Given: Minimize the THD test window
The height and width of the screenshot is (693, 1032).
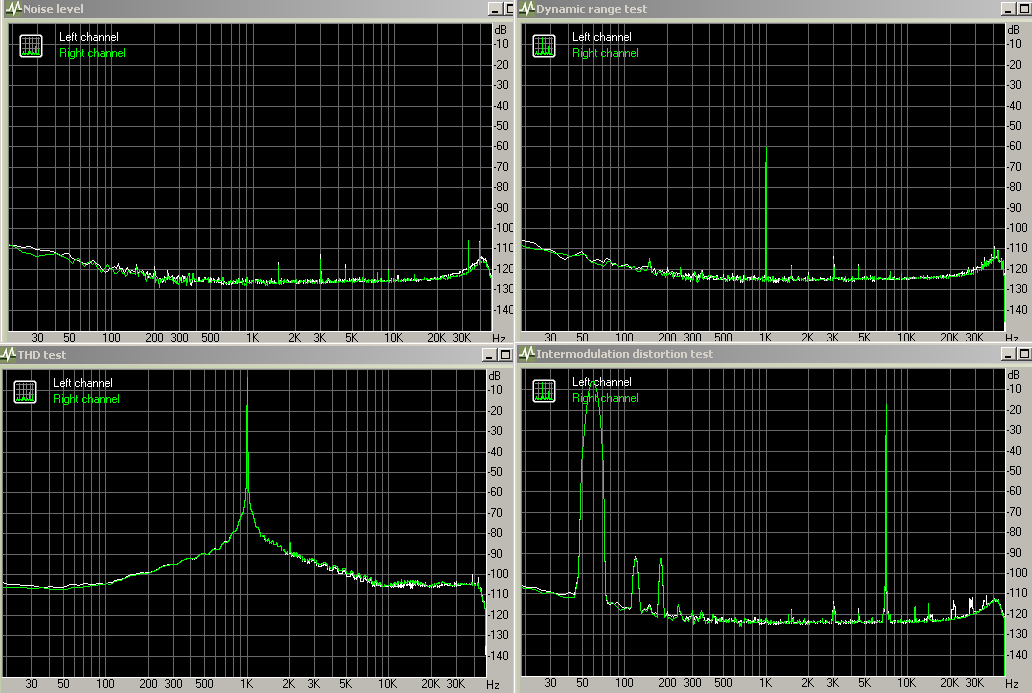Looking at the screenshot, I should pyautogui.click(x=494, y=354).
